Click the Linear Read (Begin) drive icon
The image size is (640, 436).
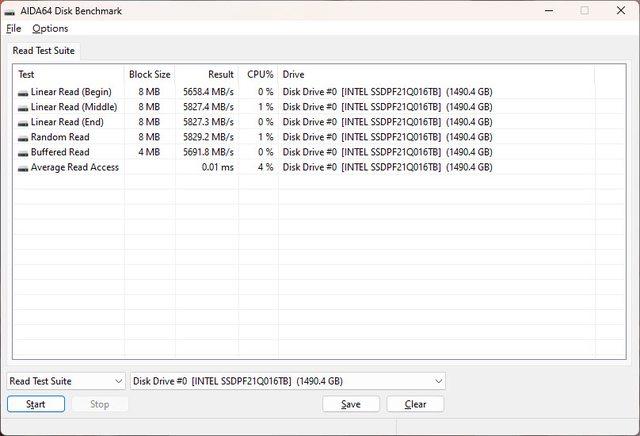coord(23,92)
